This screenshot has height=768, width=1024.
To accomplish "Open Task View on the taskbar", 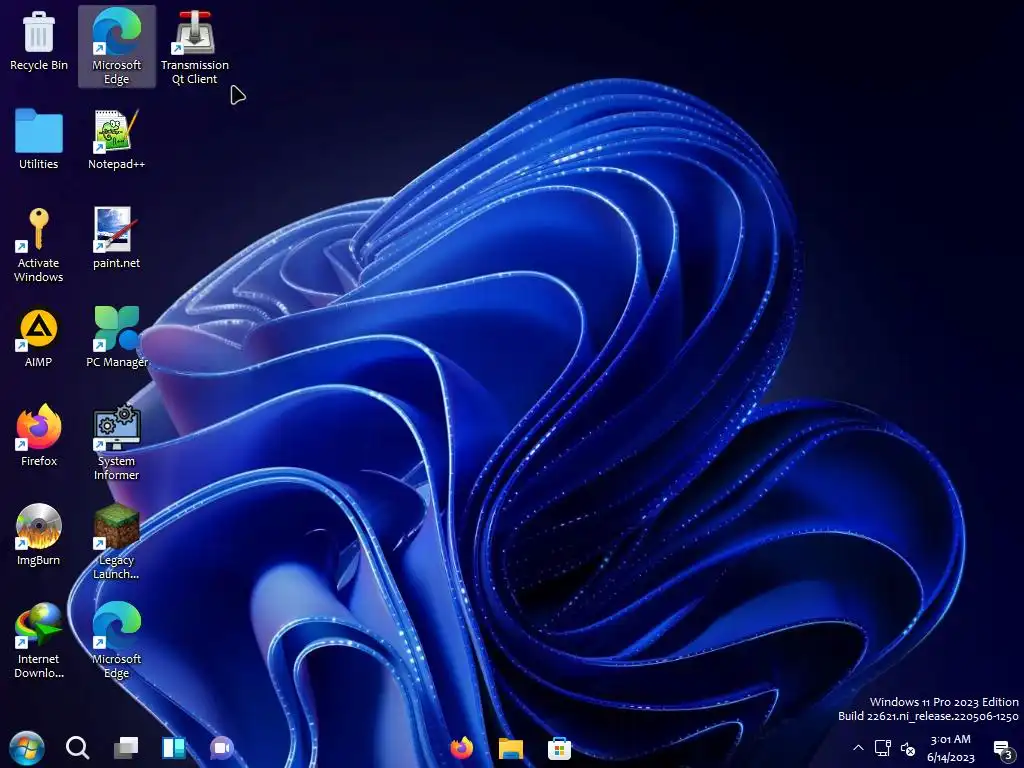I will [126, 748].
